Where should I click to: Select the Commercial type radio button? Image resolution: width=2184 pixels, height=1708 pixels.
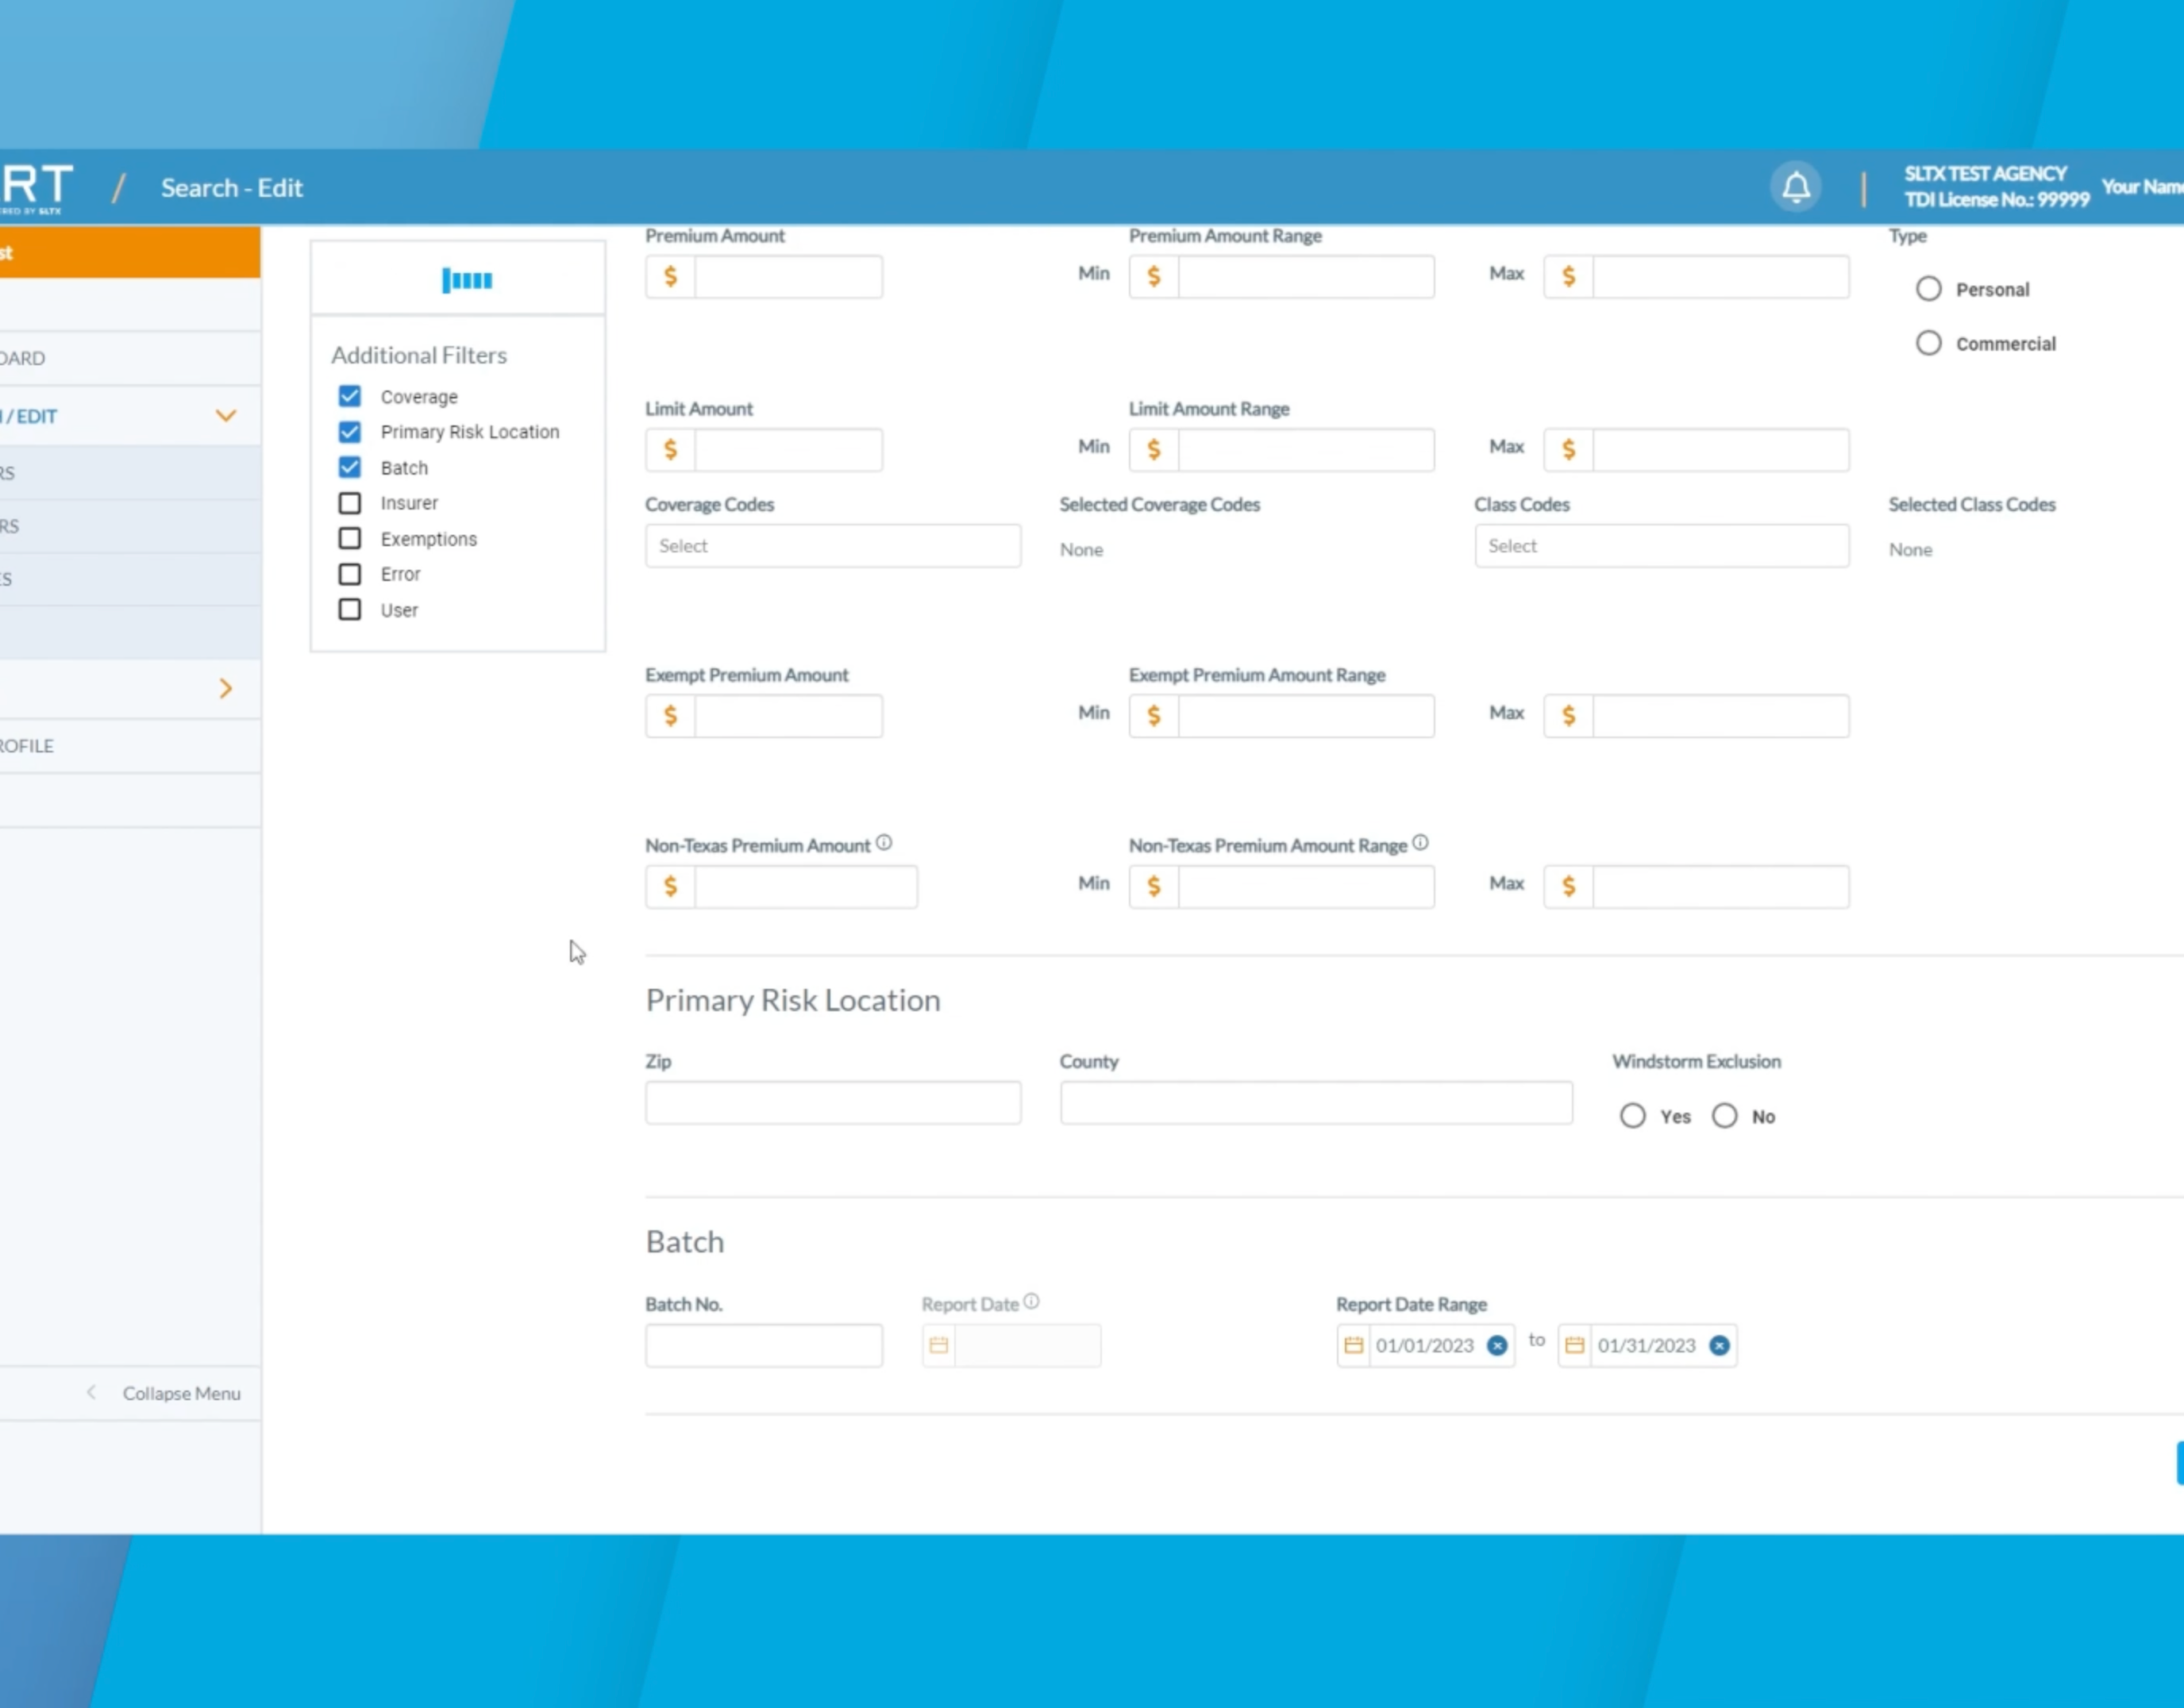click(1928, 343)
